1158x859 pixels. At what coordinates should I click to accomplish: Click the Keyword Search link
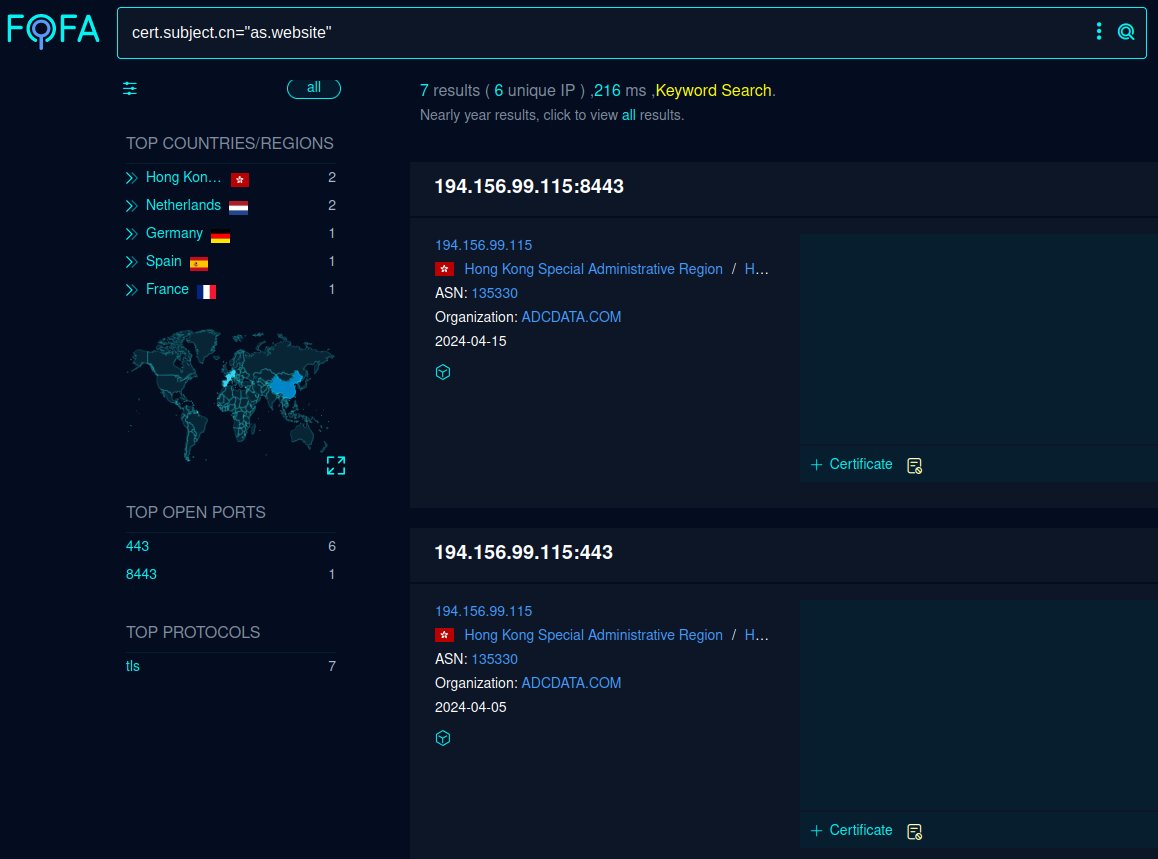713,91
